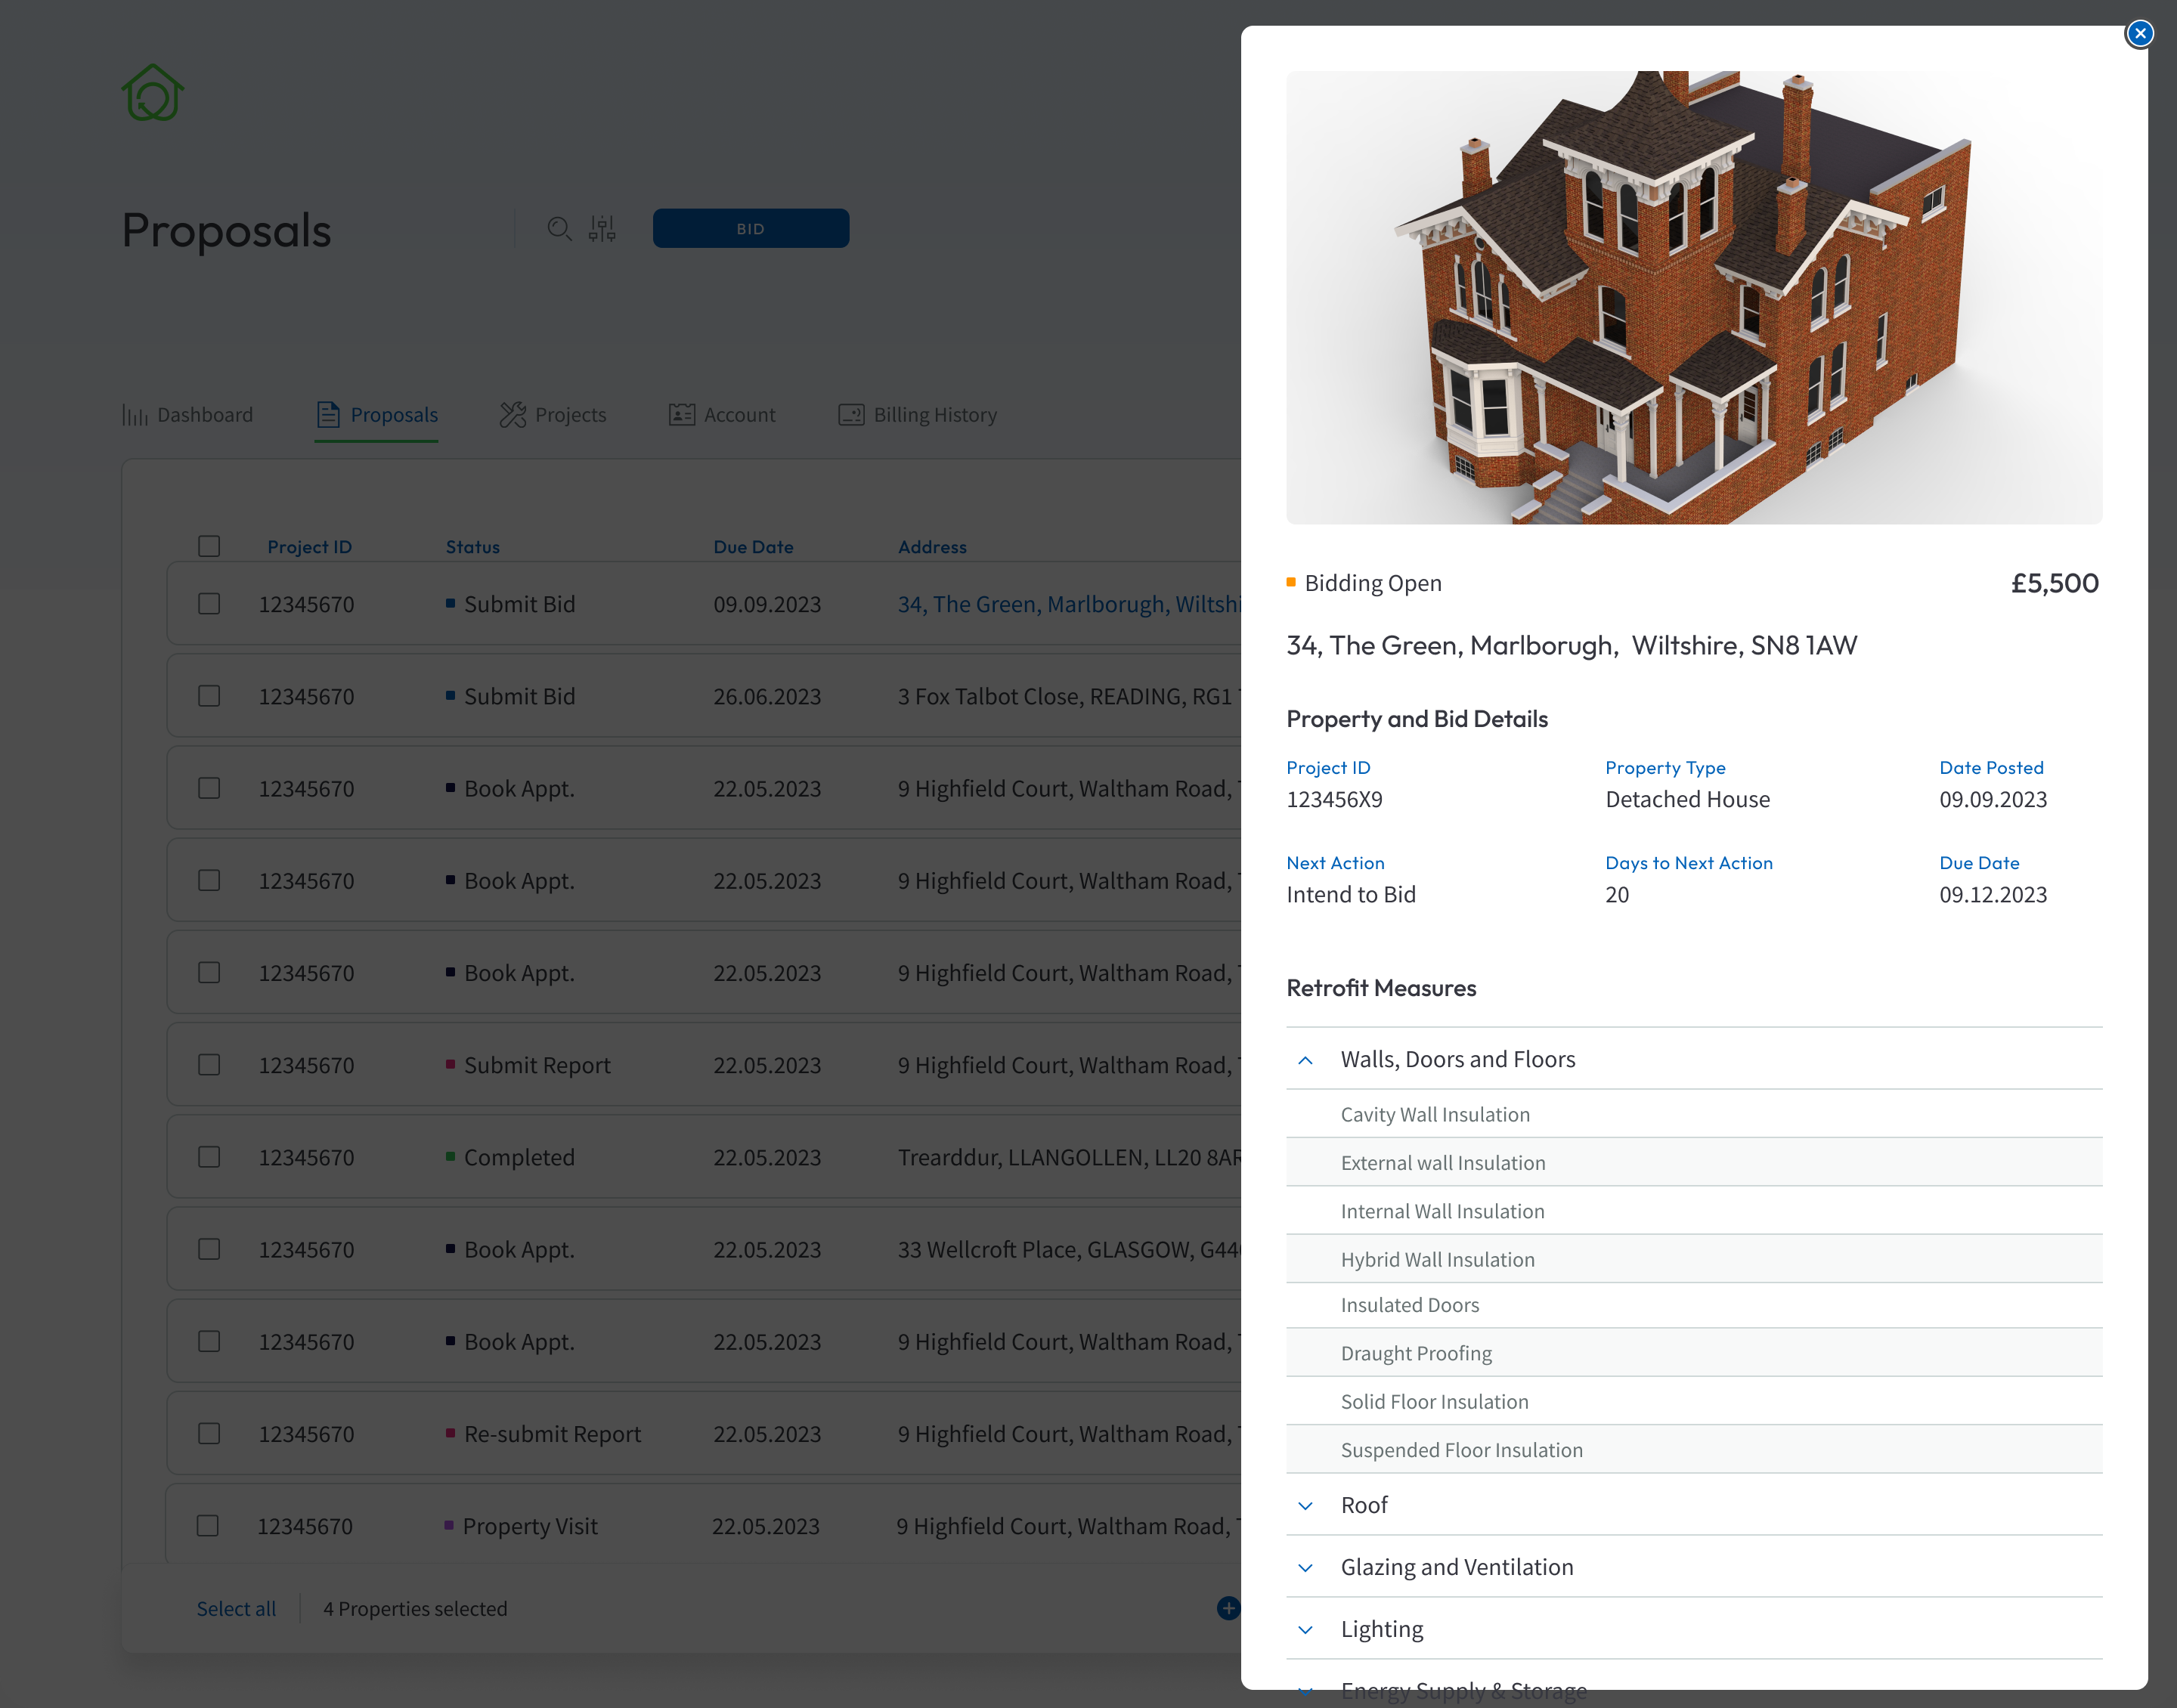Screen dimensions: 2177x1708
Task: Click the 123456X9 project ID value
Action: [1334, 799]
